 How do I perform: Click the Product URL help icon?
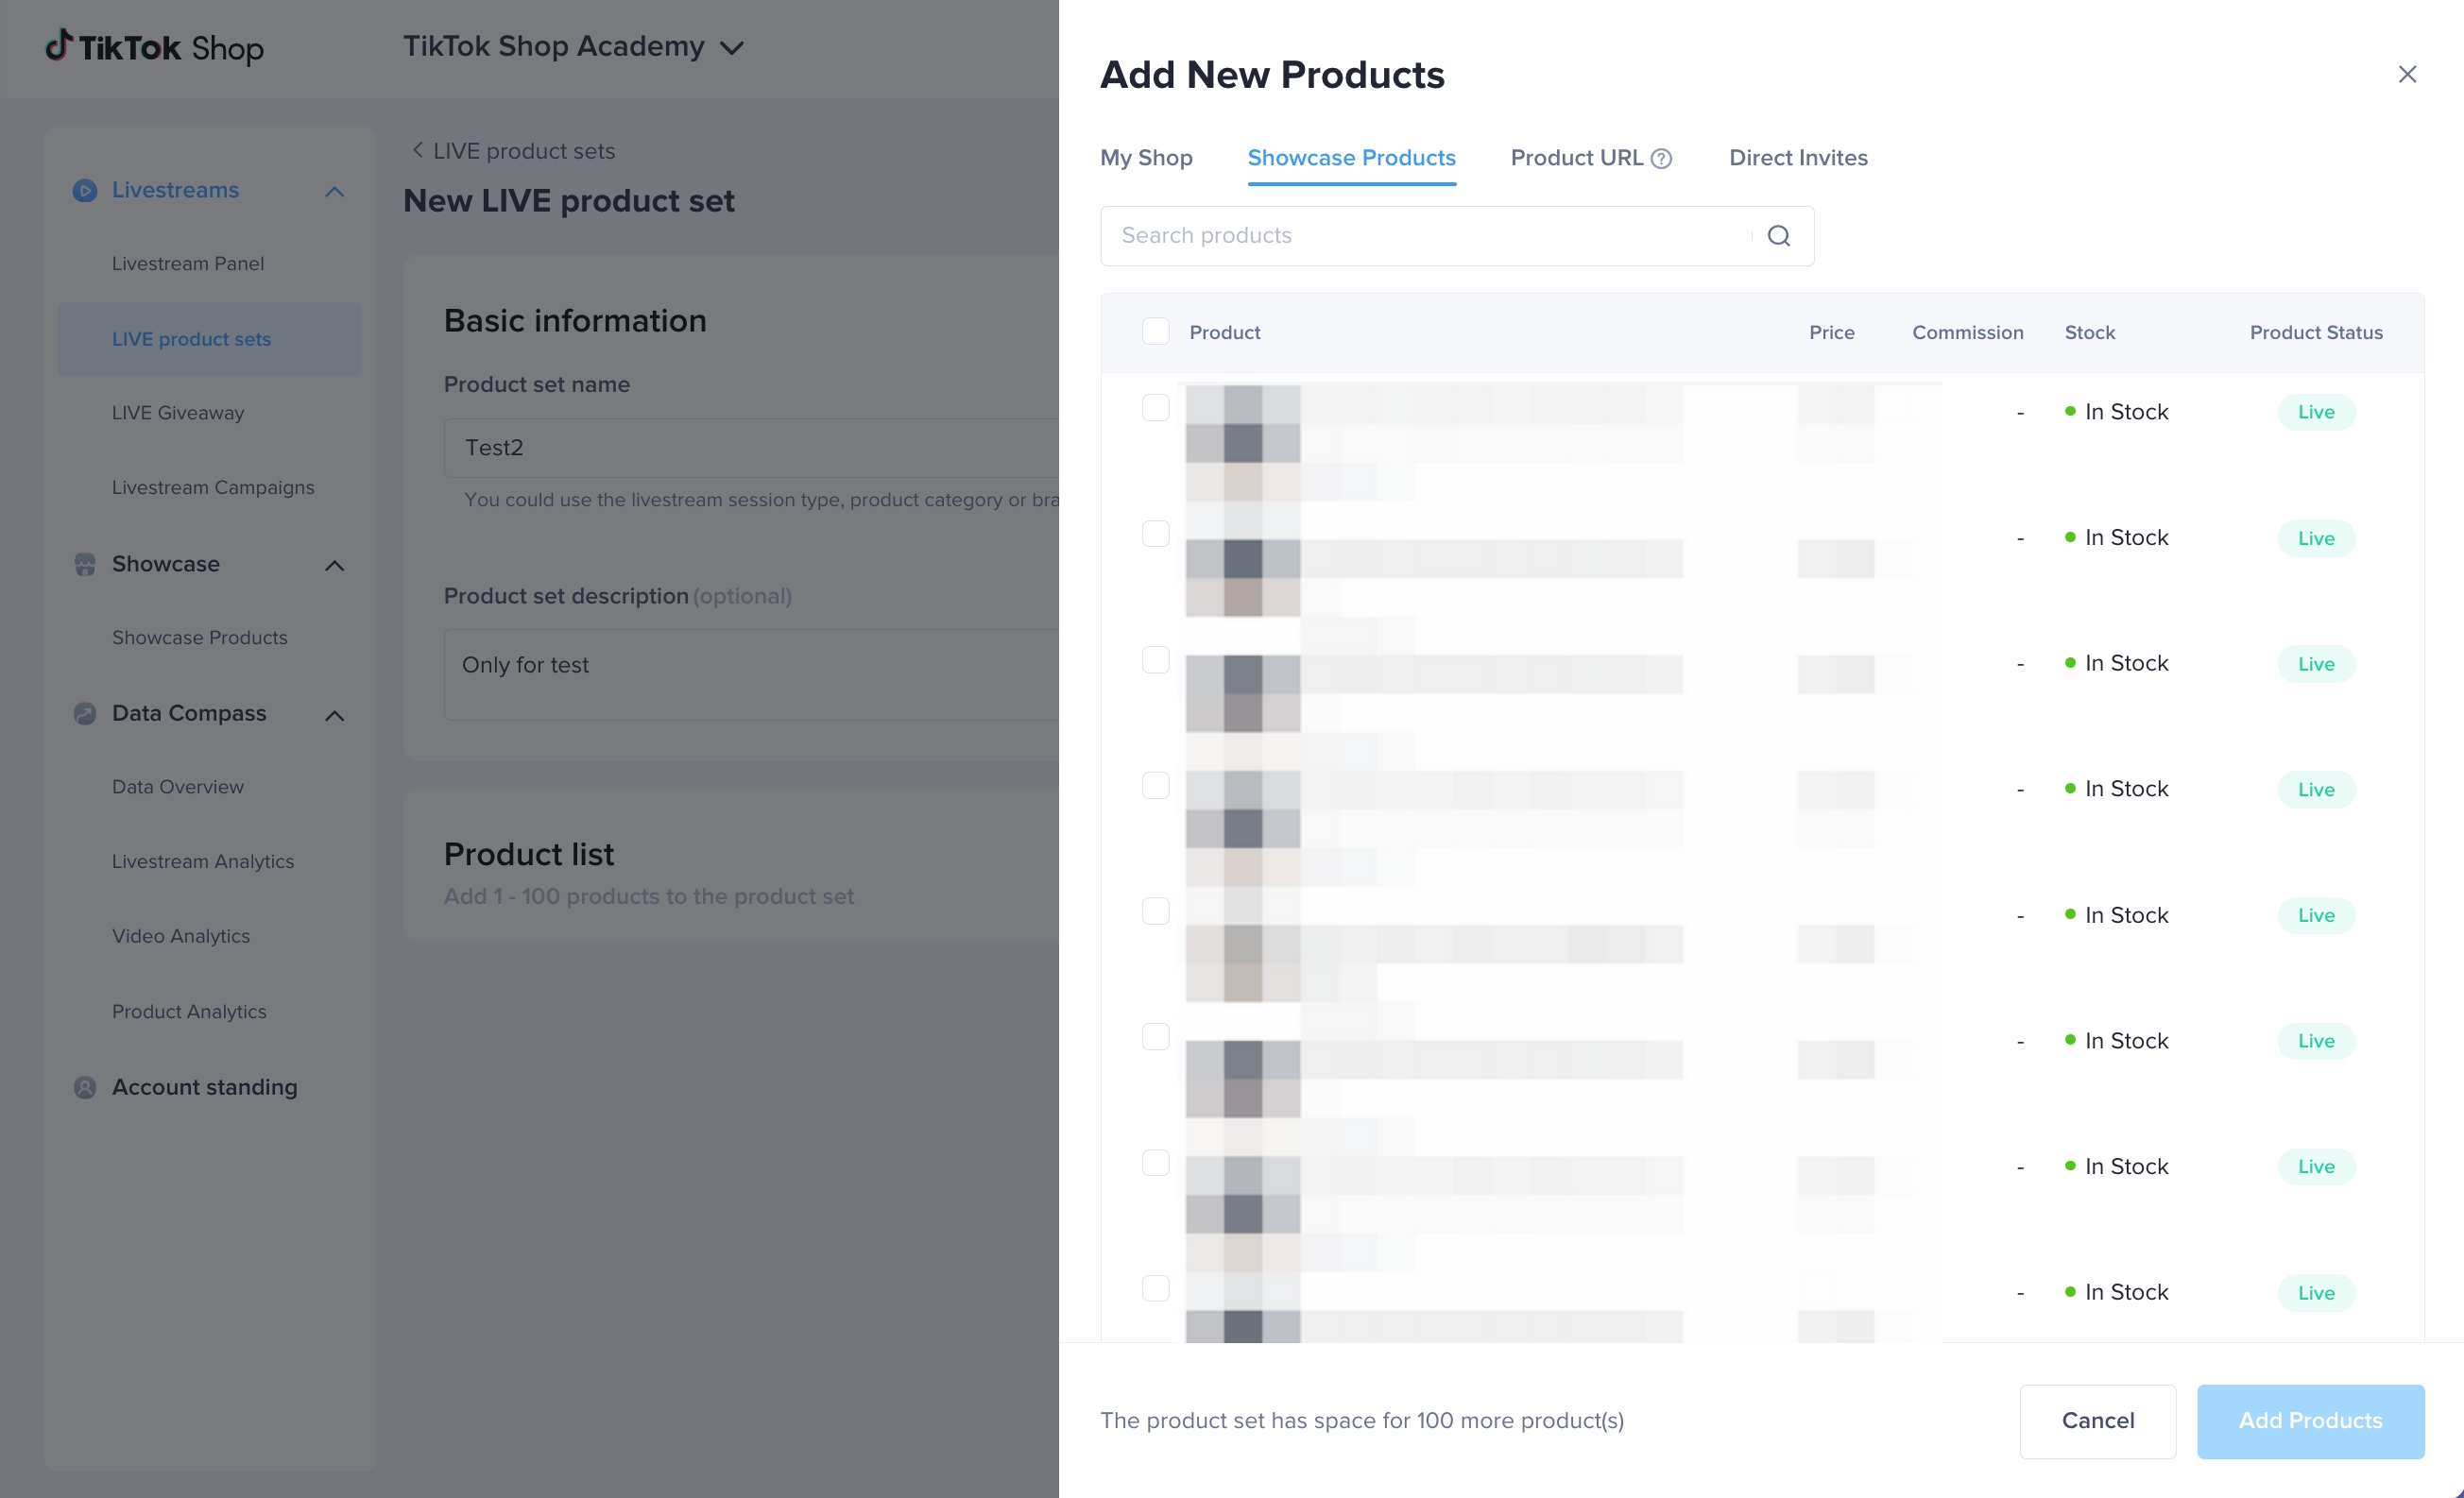(x=1661, y=159)
